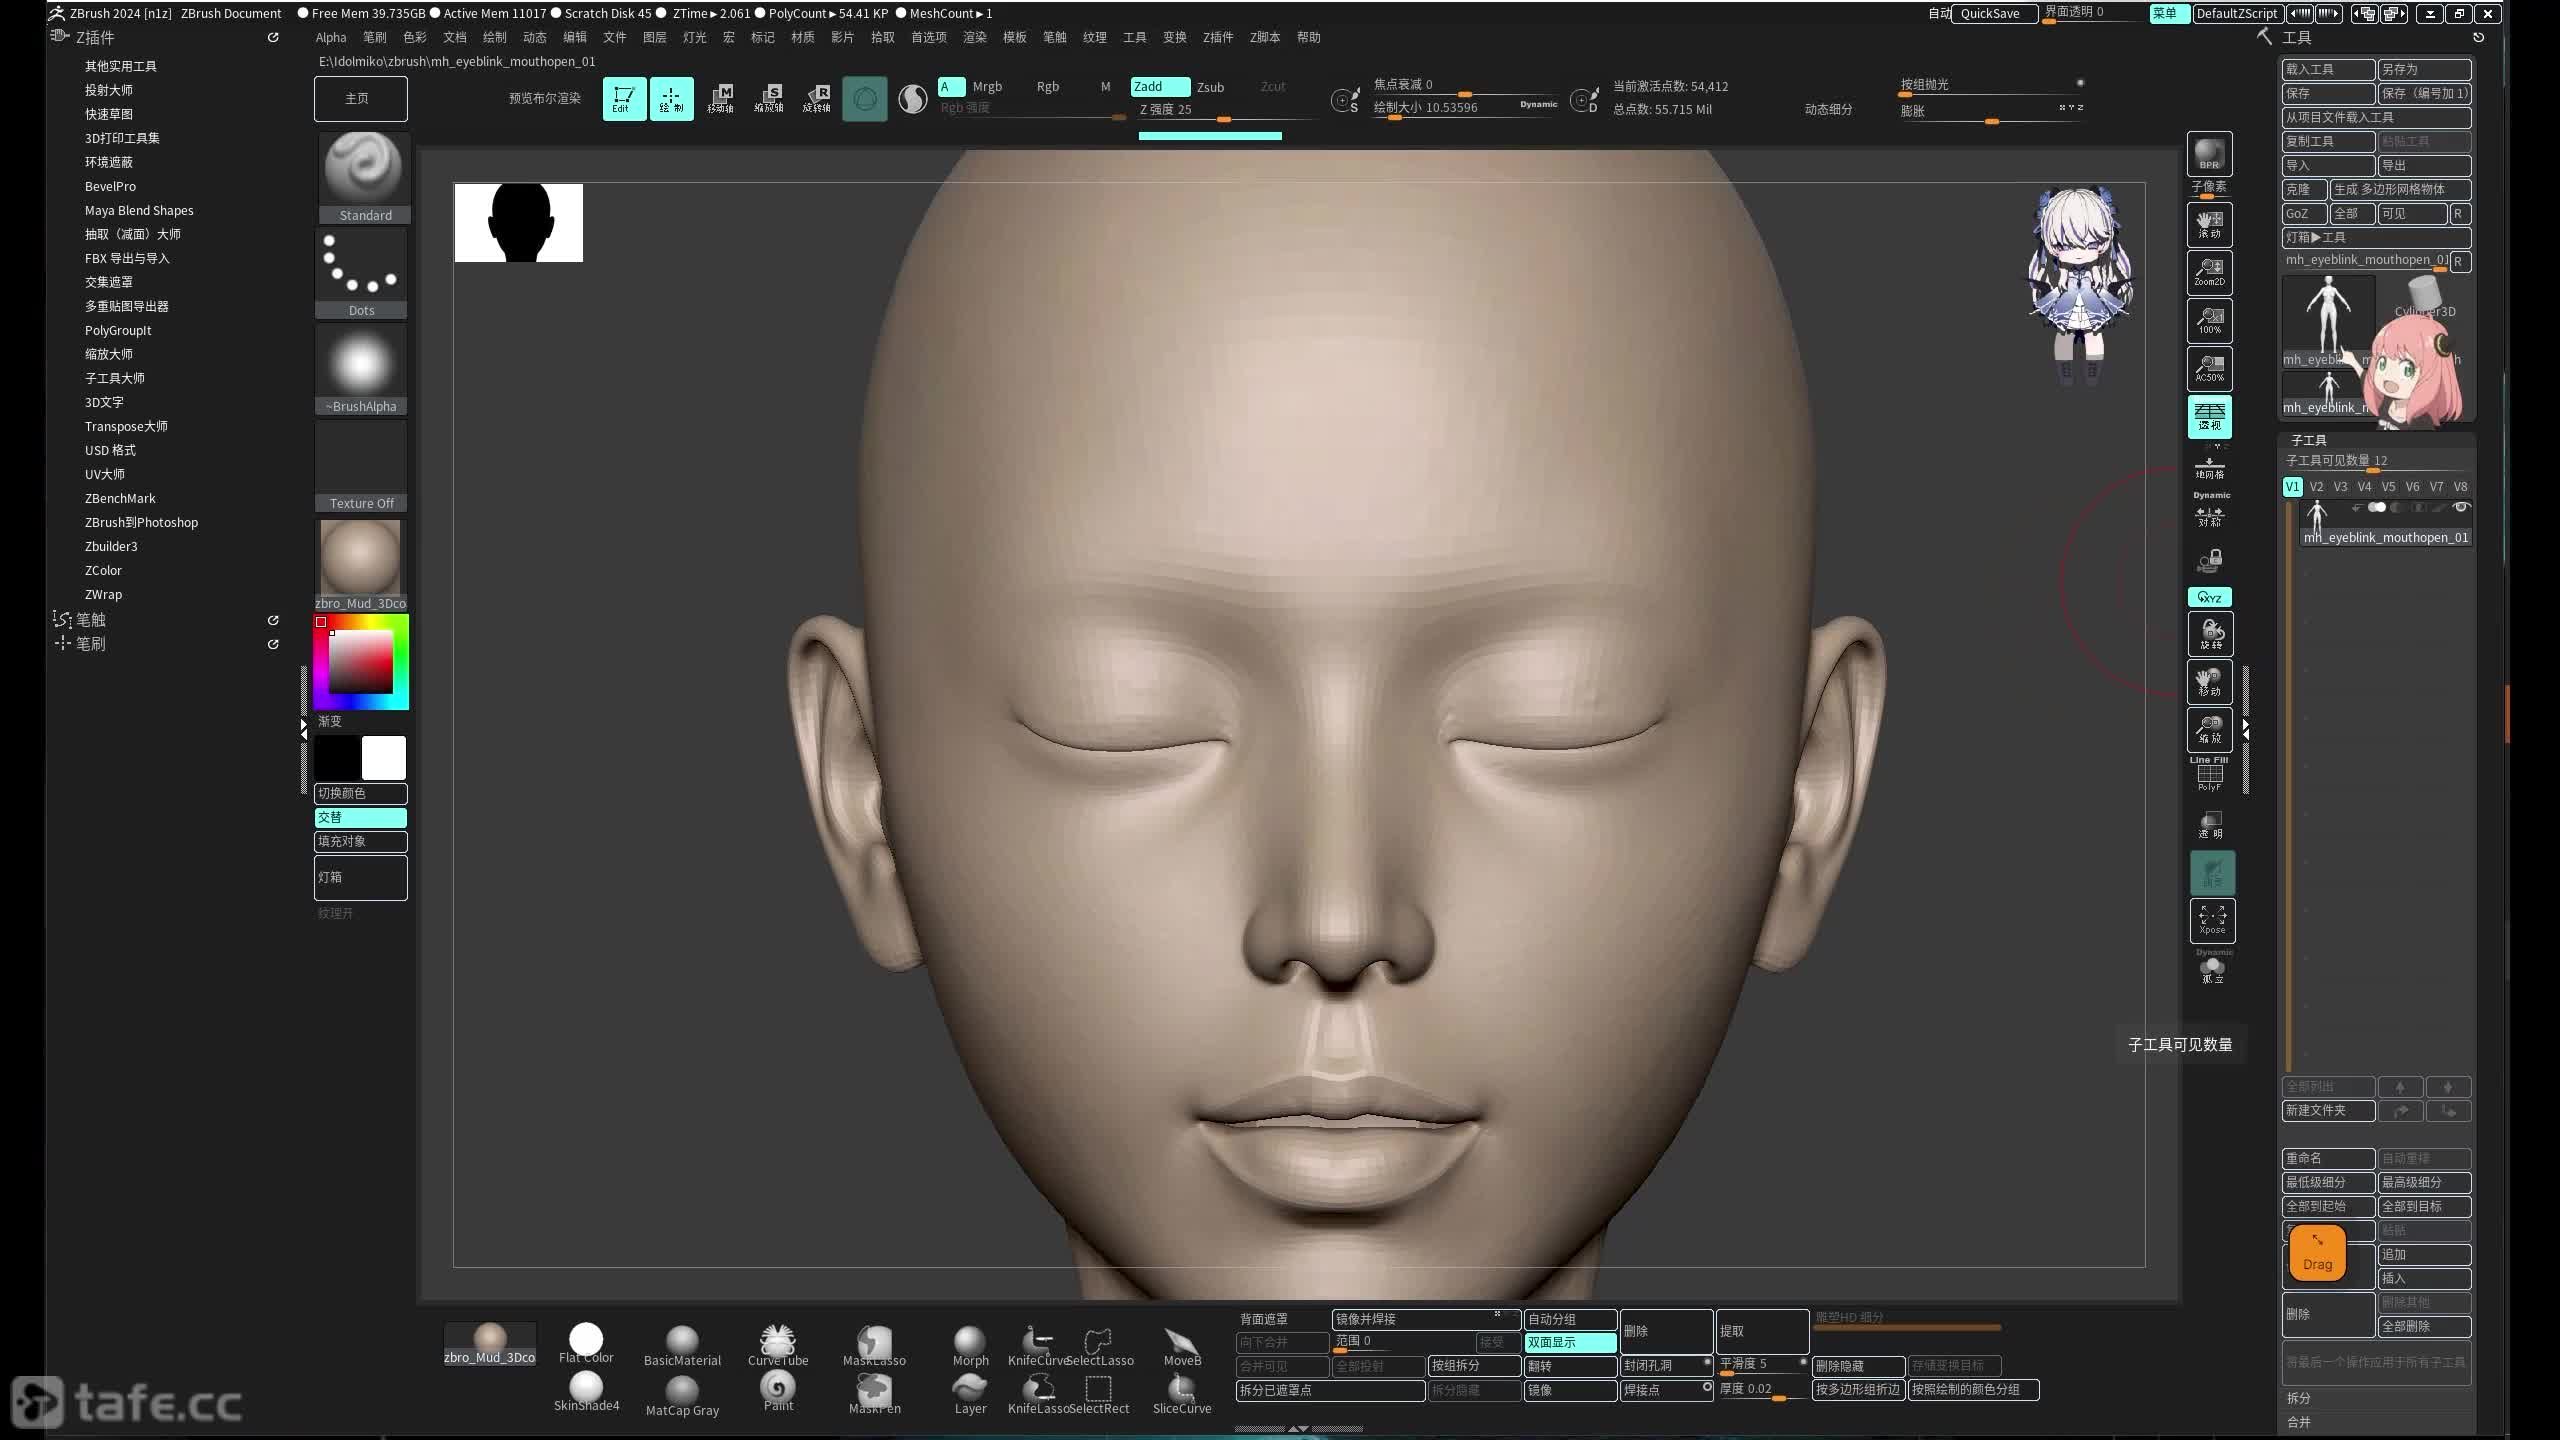Click the GoZ button
Viewport: 2560px width, 1440px height.
pyautogui.click(x=2304, y=214)
